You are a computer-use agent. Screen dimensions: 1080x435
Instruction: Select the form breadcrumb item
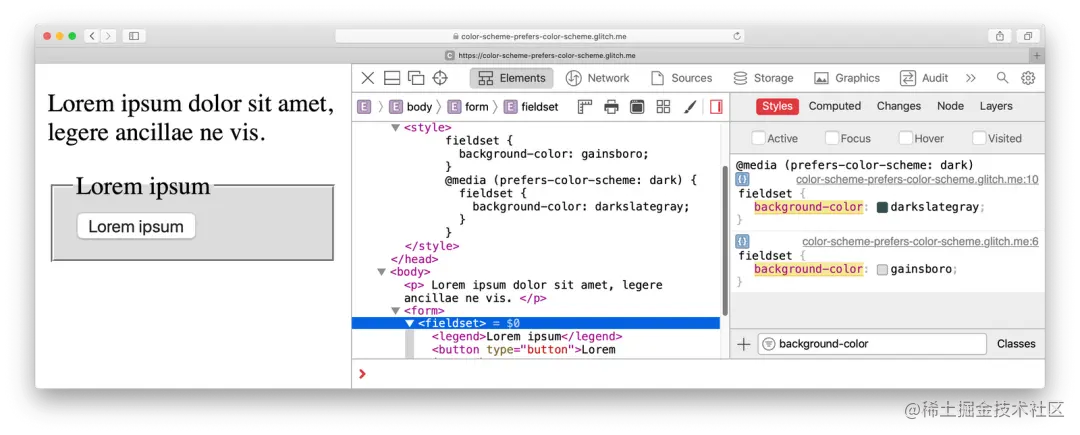[468, 107]
